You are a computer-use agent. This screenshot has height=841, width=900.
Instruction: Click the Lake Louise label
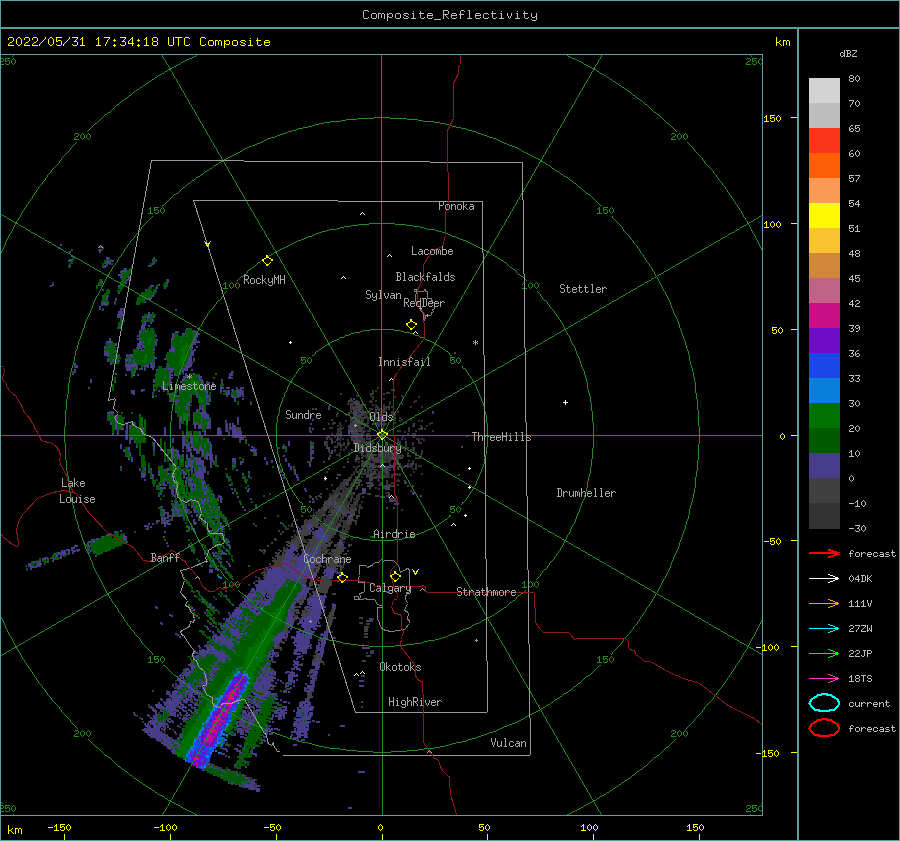pos(77,491)
